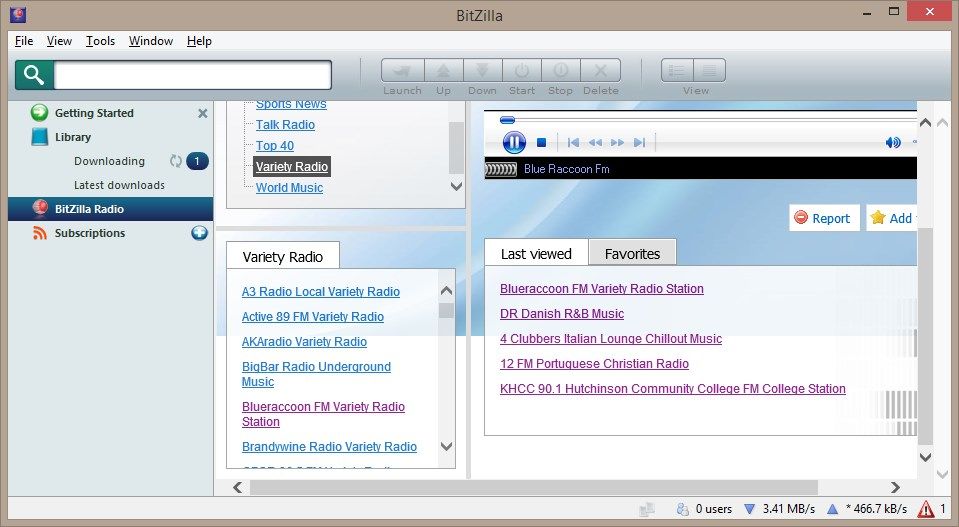This screenshot has width=959, height=527.
Task: Click the Downloading count badge
Action: coord(197,161)
